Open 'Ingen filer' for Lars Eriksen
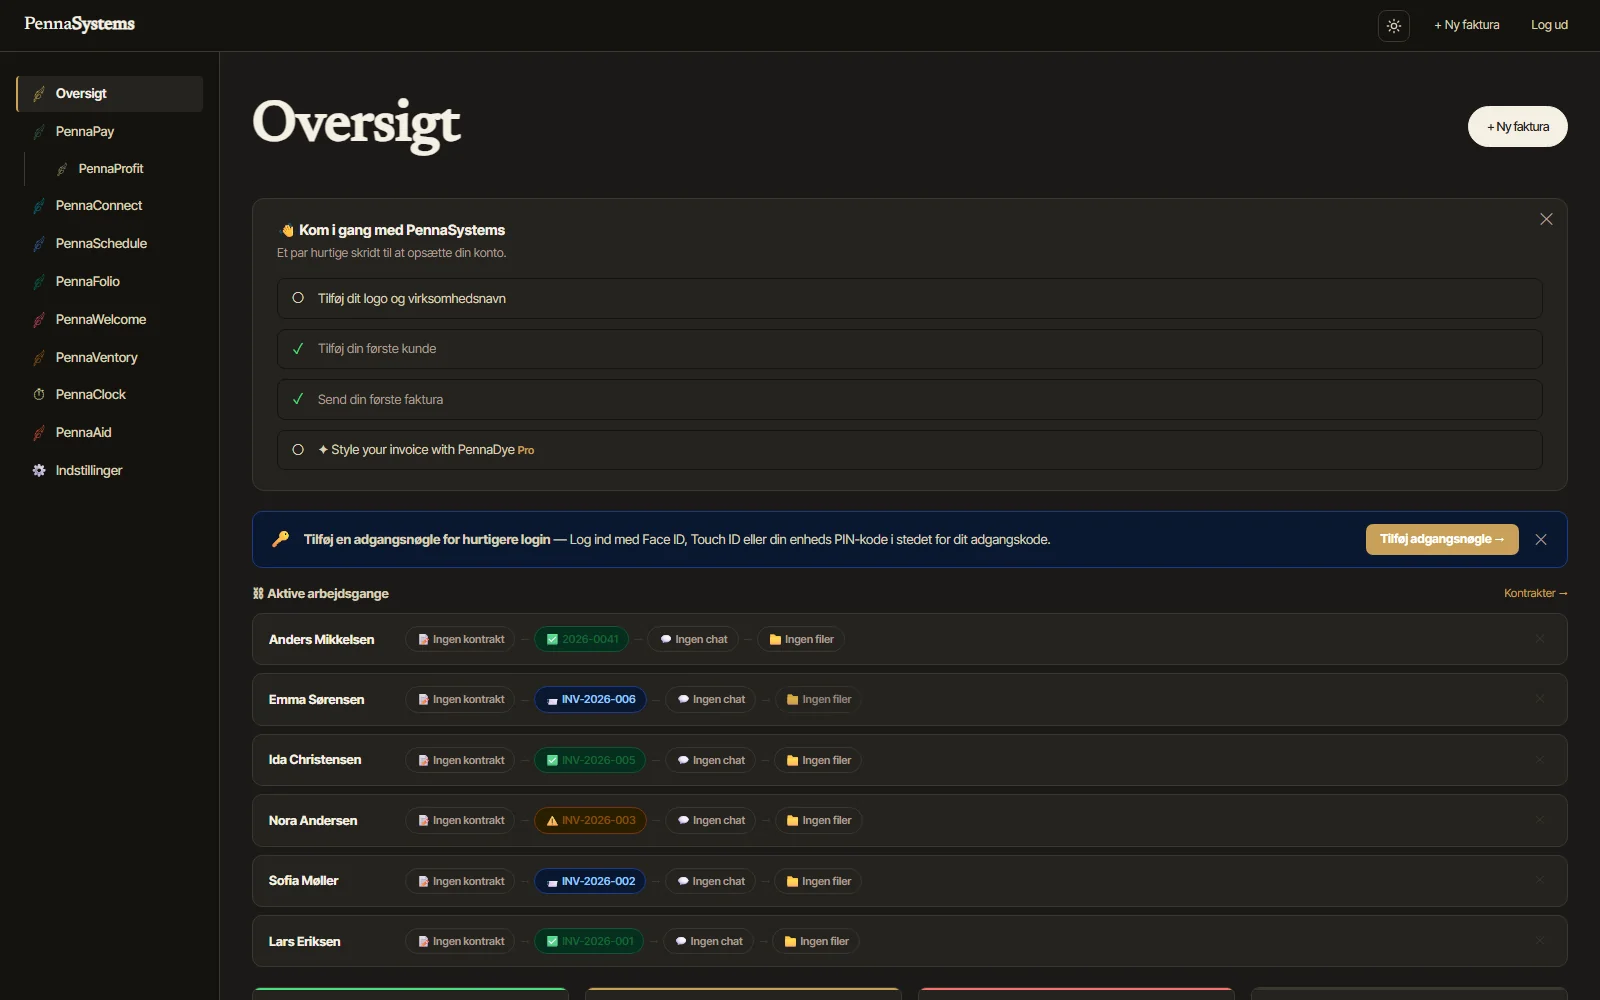Viewport: 1600px width, 1000px height. coord(816,942)
